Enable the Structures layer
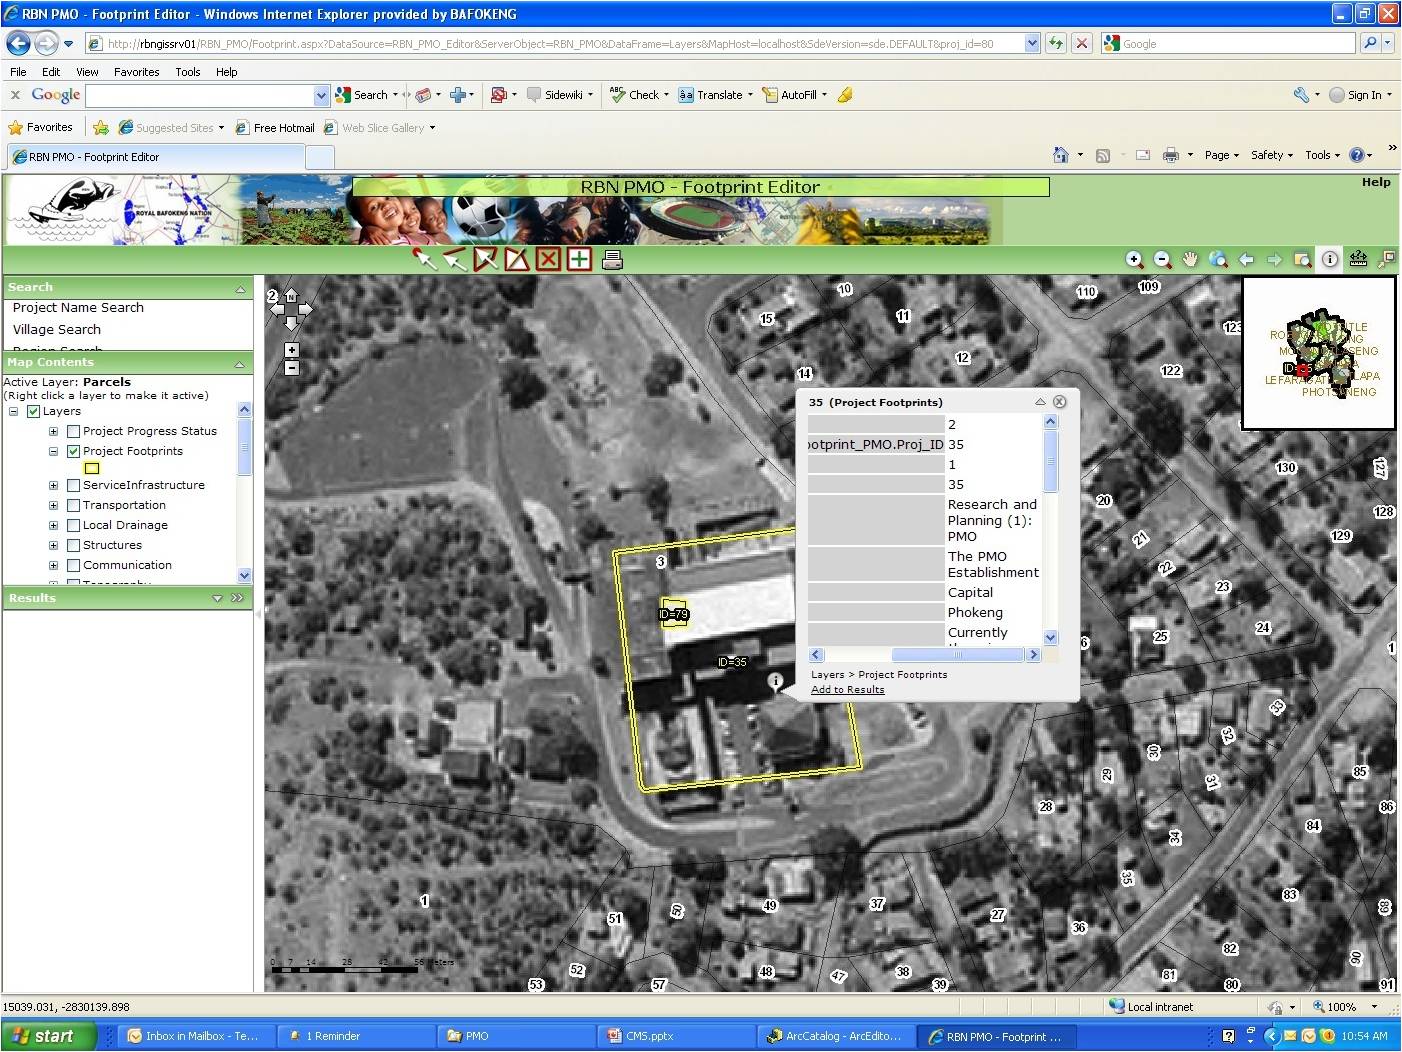This screenshot has height=1052, width=1402. point(73,545)
